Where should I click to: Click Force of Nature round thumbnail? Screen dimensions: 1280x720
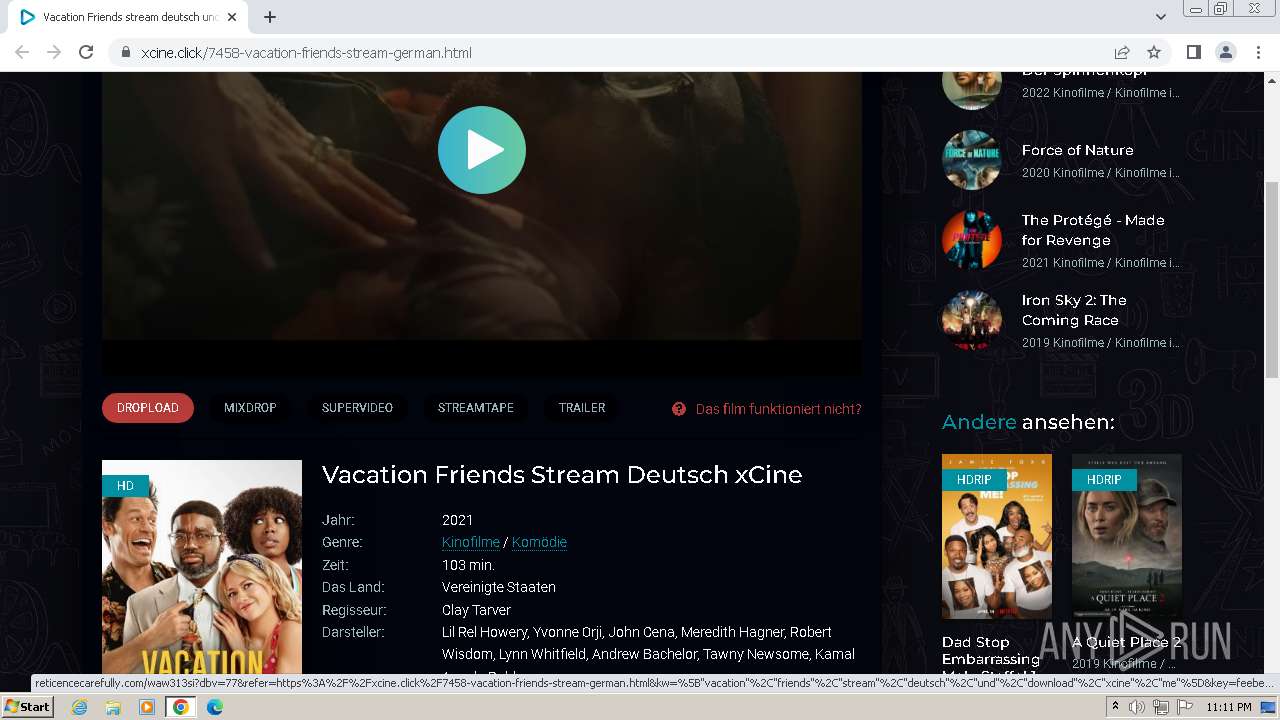(x=972, y=160)
